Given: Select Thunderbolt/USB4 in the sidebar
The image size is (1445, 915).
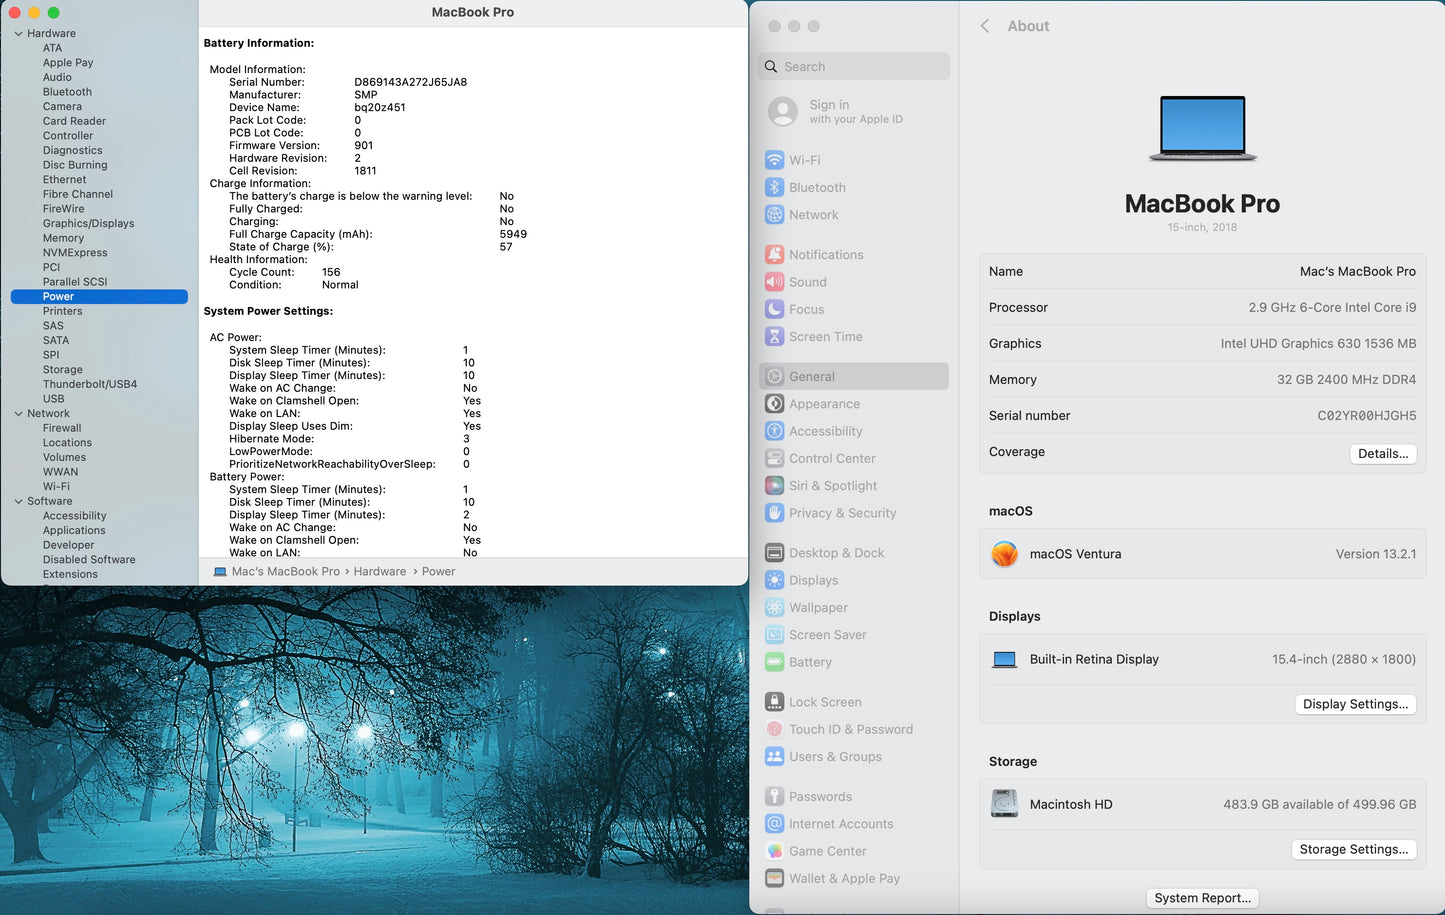Looking at the screenshot, I should coord(90,384).
